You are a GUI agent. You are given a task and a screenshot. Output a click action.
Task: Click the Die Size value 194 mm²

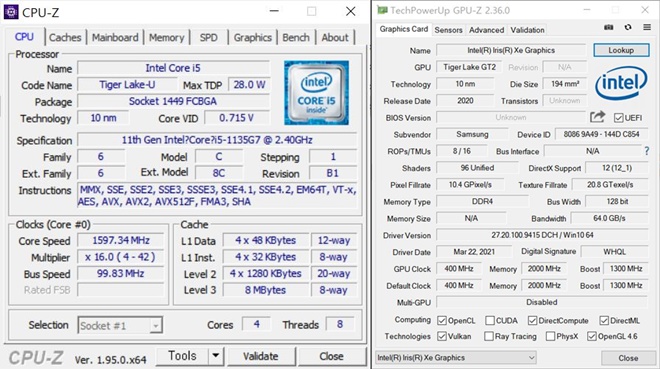pyautogui.click(x=565, y=84)
